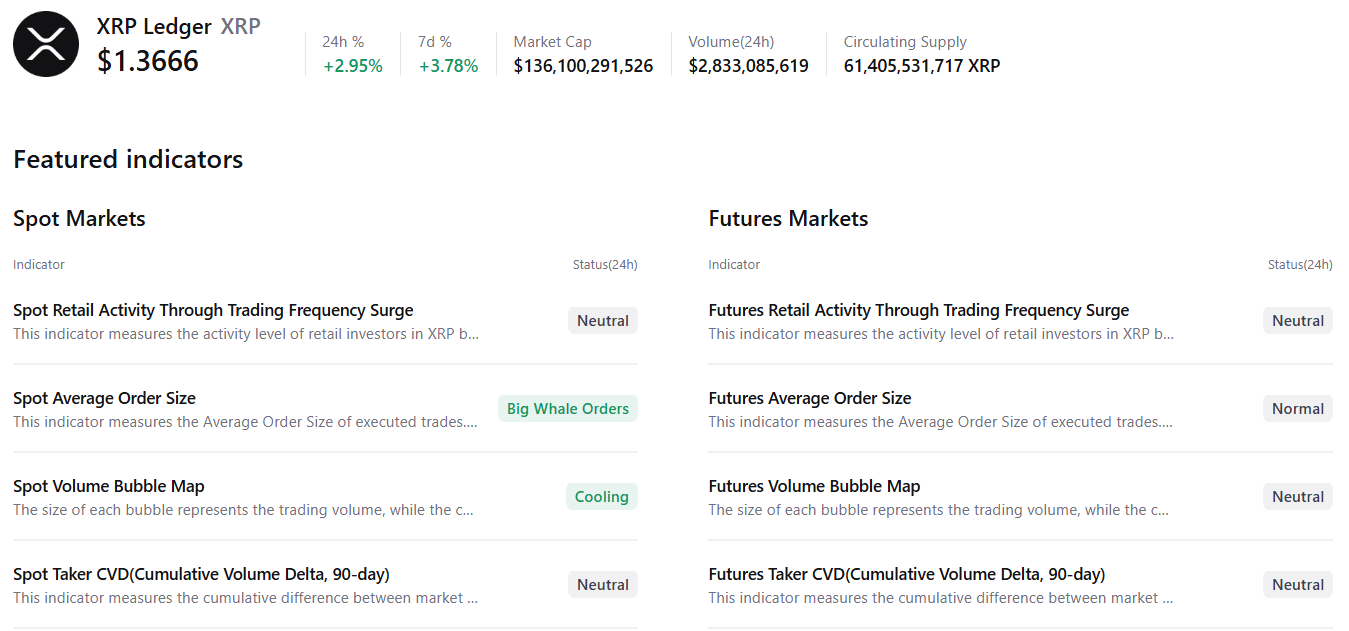Open the Futures Taker CVD 90-day indicator

(906, 574)
